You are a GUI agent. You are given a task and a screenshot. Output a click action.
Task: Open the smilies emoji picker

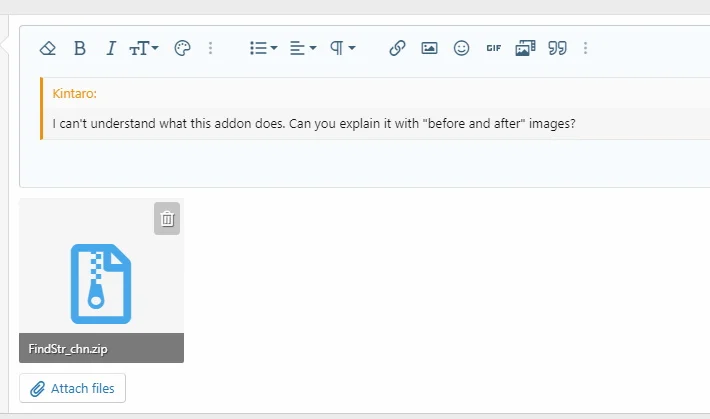(x=461, y=48)
